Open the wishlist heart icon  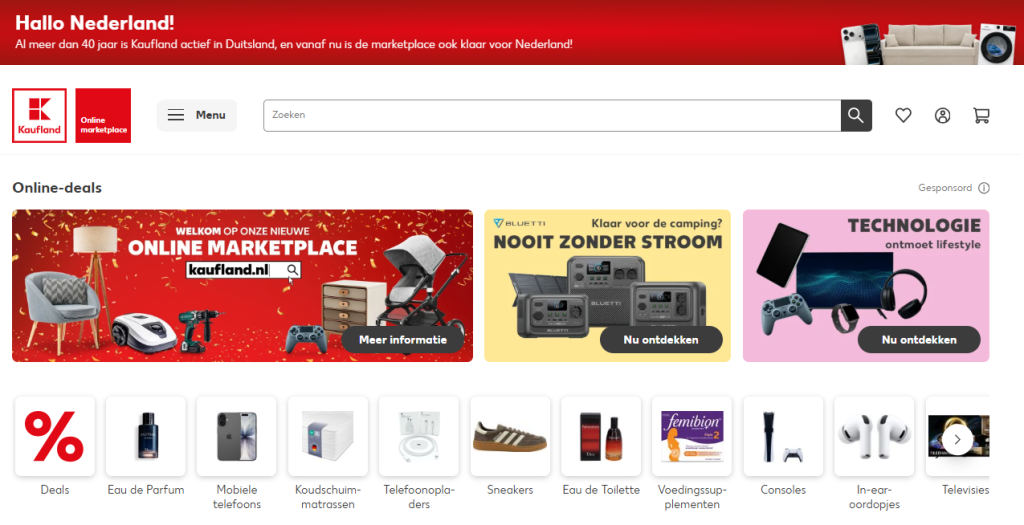coord(903,116)
